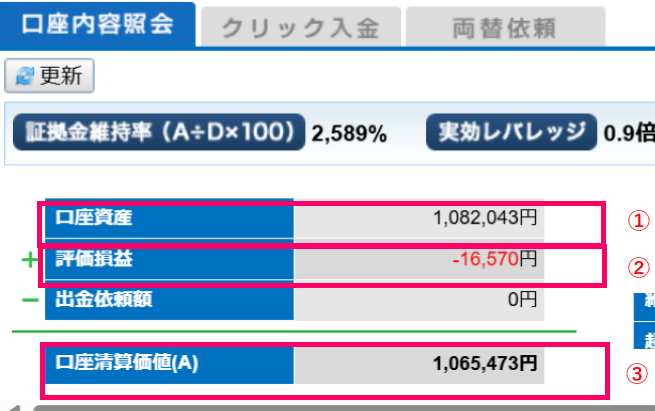
Task: Click the green plus sign beside 評価損益
Action: coord(30,261)
